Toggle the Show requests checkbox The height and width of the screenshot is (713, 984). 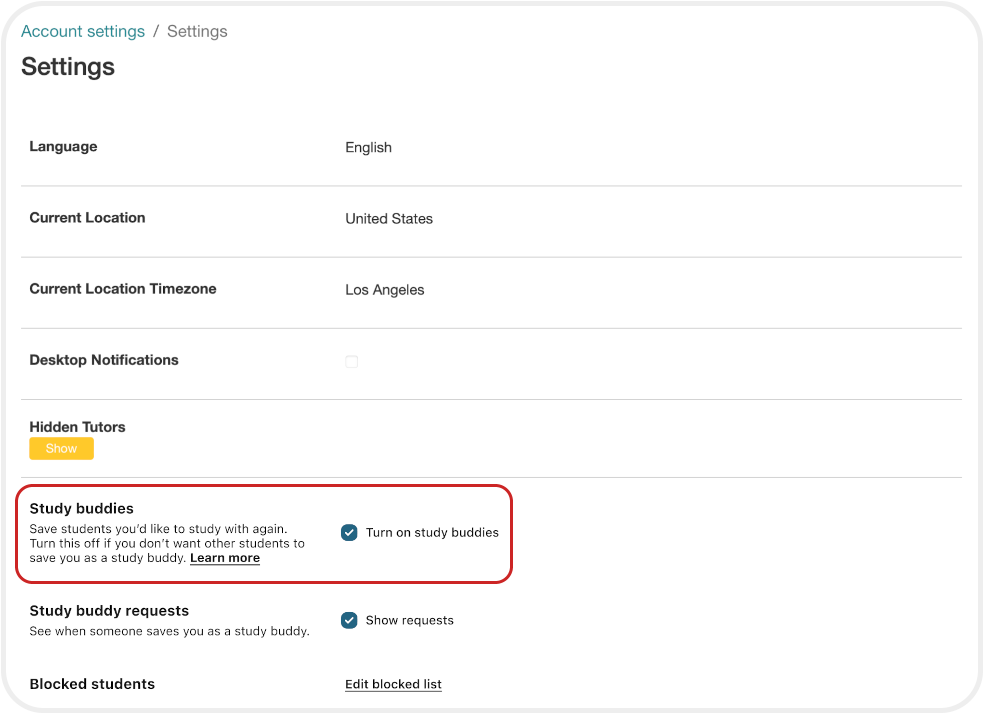point(349,620)
